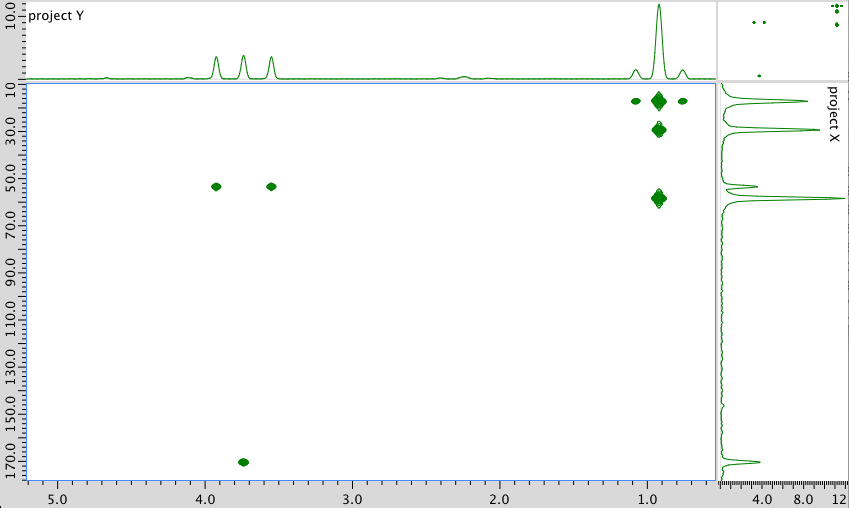This screenshot has width=849, height=508.
Task: Click the small cross peak at 1.08 ppm, 16 ppm
Action: tap(636, 101)
